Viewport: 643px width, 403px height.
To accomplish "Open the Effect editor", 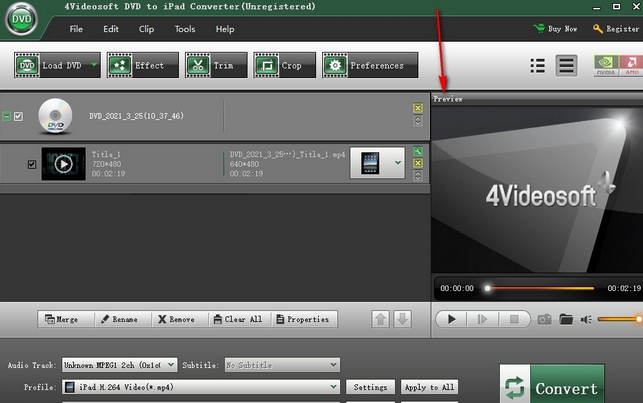I will 143,65.
